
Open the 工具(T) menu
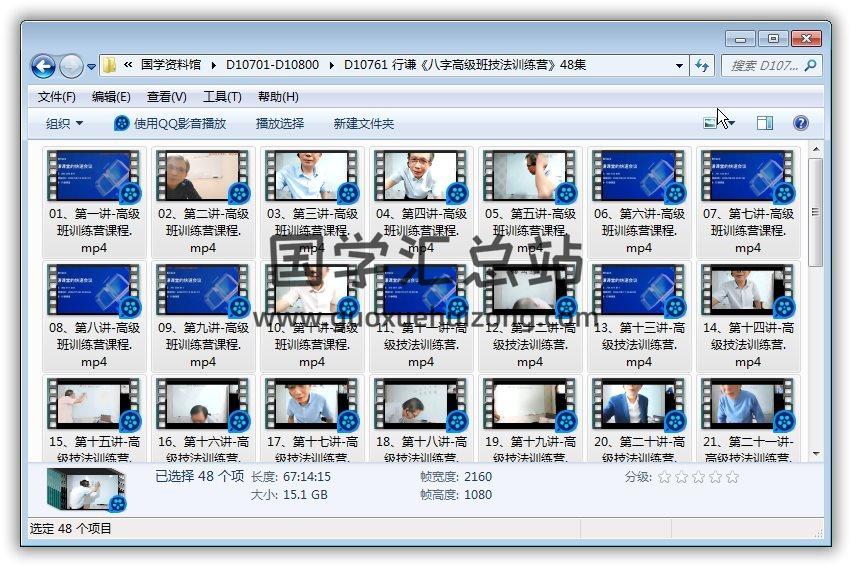click(x=222, y=97)
